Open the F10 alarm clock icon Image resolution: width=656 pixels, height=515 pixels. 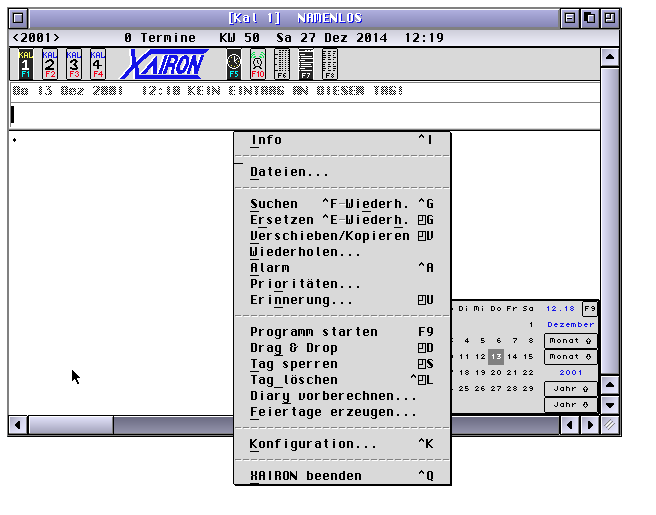(257, 64)
